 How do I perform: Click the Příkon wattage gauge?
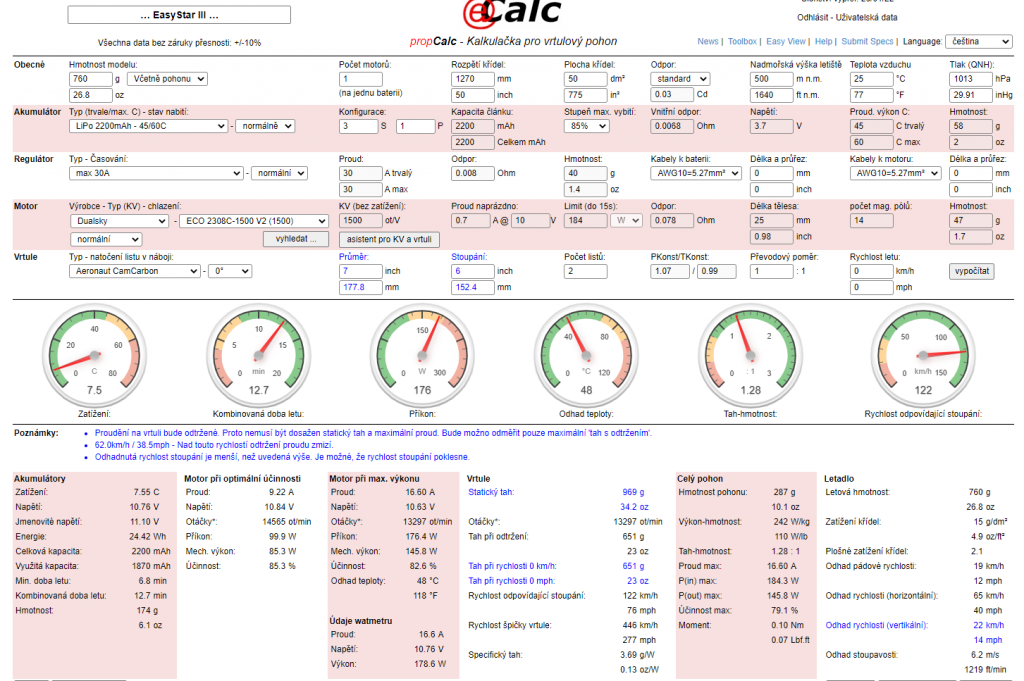pyautogui.click(x=421, y=353)
